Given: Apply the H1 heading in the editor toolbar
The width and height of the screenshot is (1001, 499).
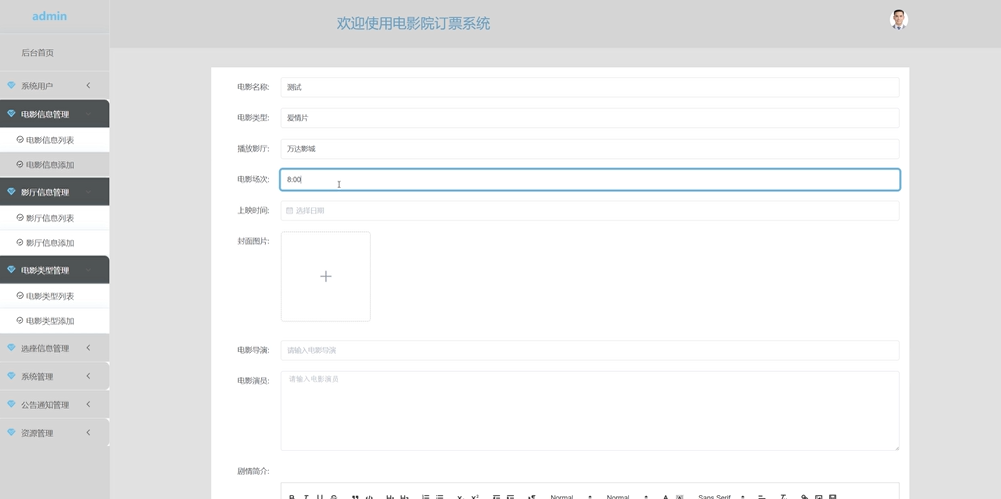Looking at the screenshot, I should (390, 496).
